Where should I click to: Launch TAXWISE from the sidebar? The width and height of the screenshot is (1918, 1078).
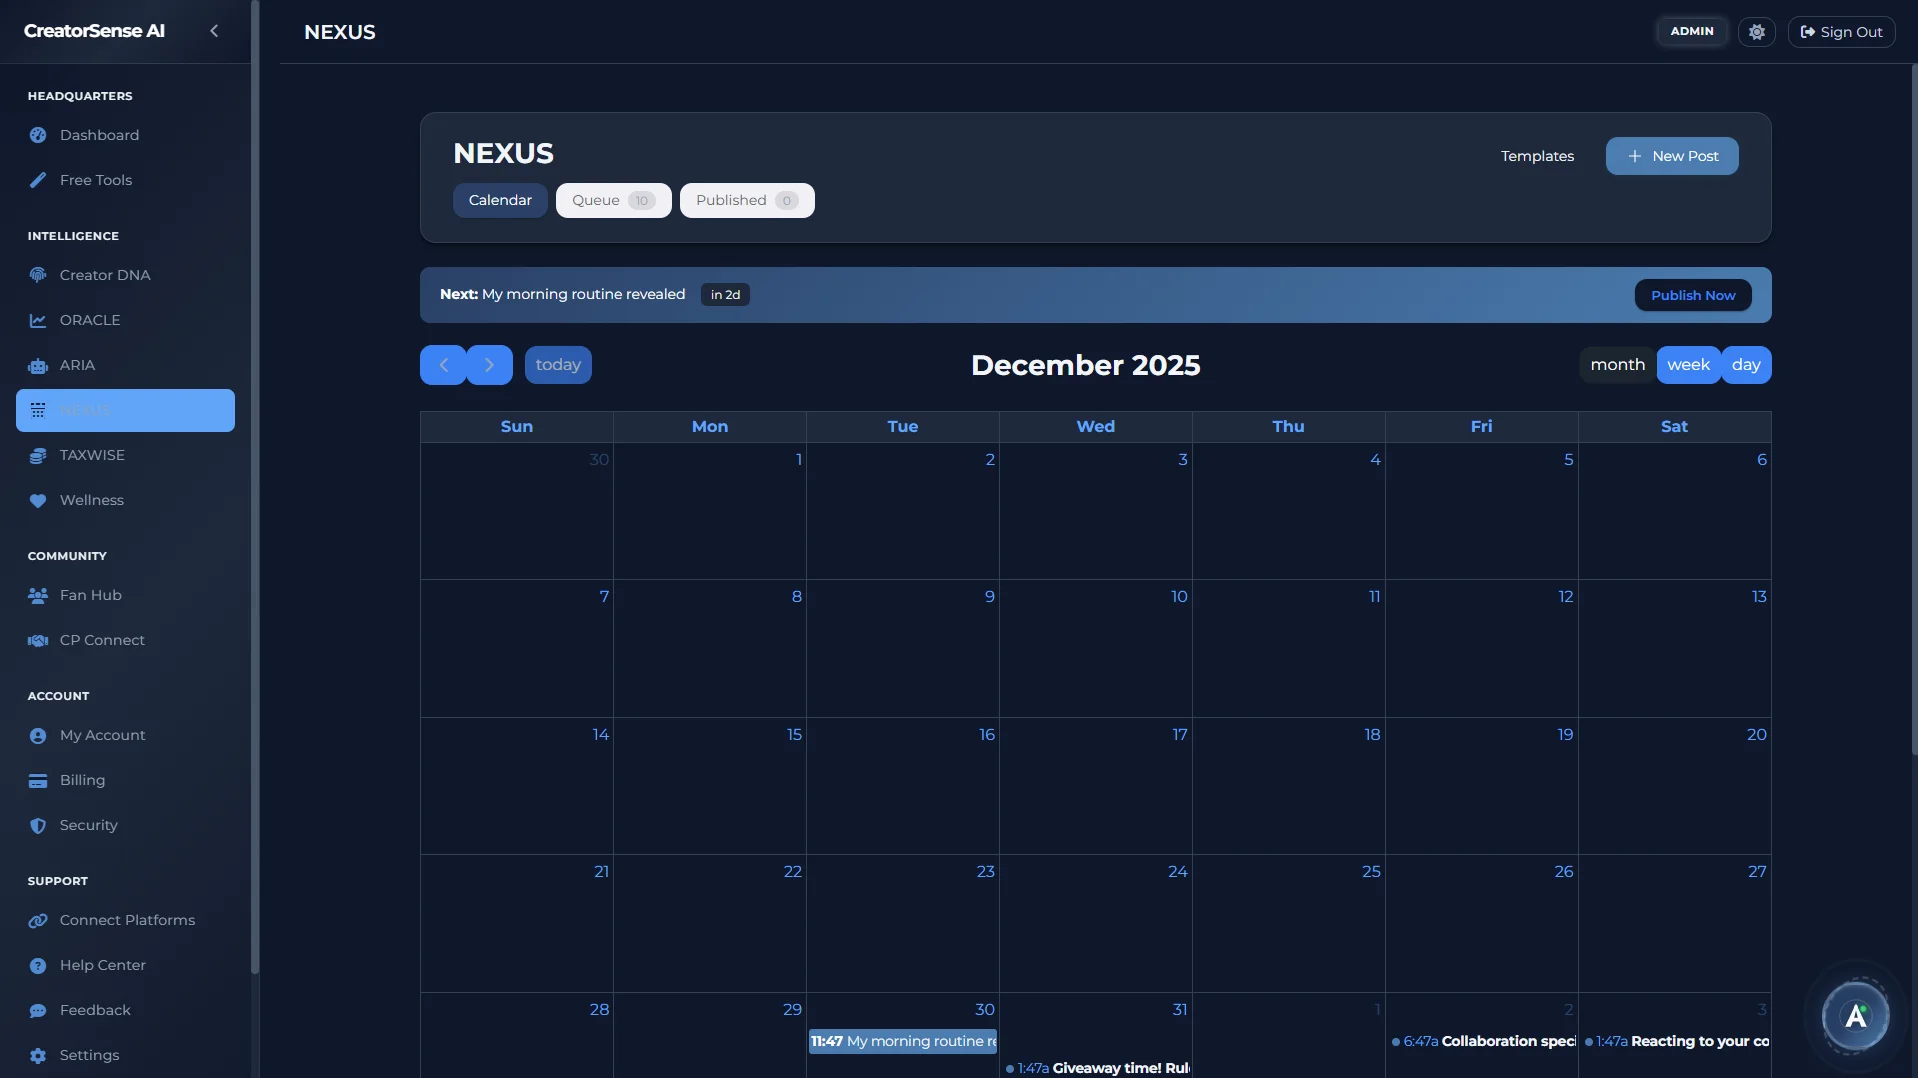pos(90,455)
